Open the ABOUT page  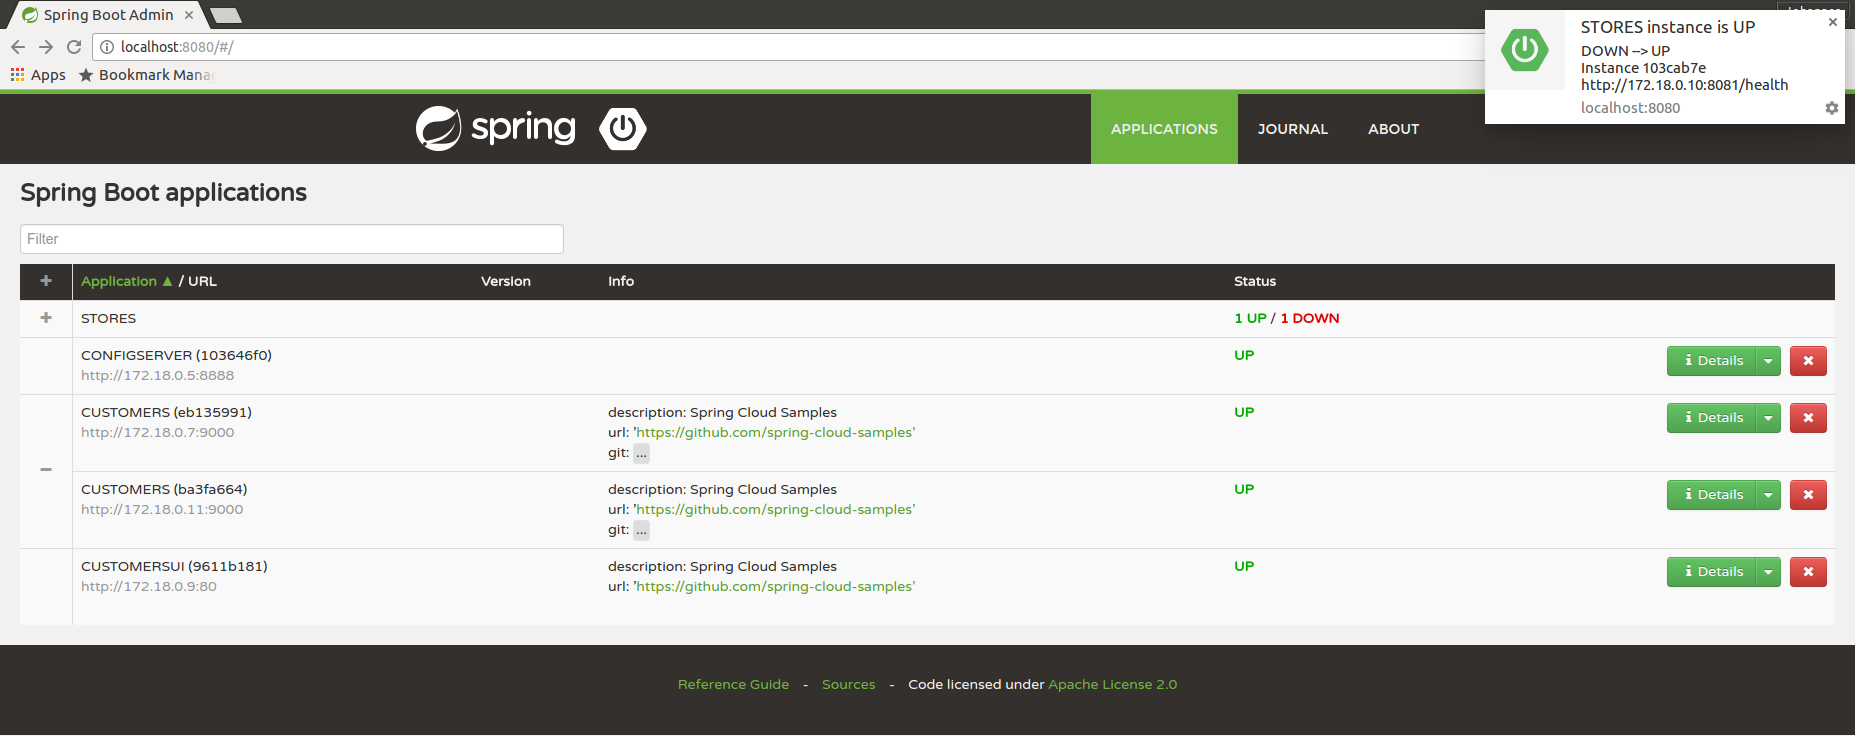click(1393, 129)
